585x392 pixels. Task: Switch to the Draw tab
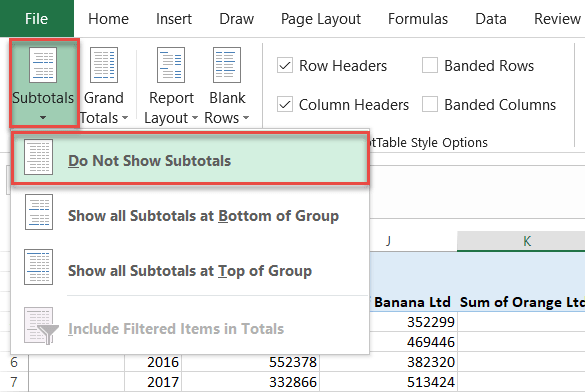tap(237, 19)
